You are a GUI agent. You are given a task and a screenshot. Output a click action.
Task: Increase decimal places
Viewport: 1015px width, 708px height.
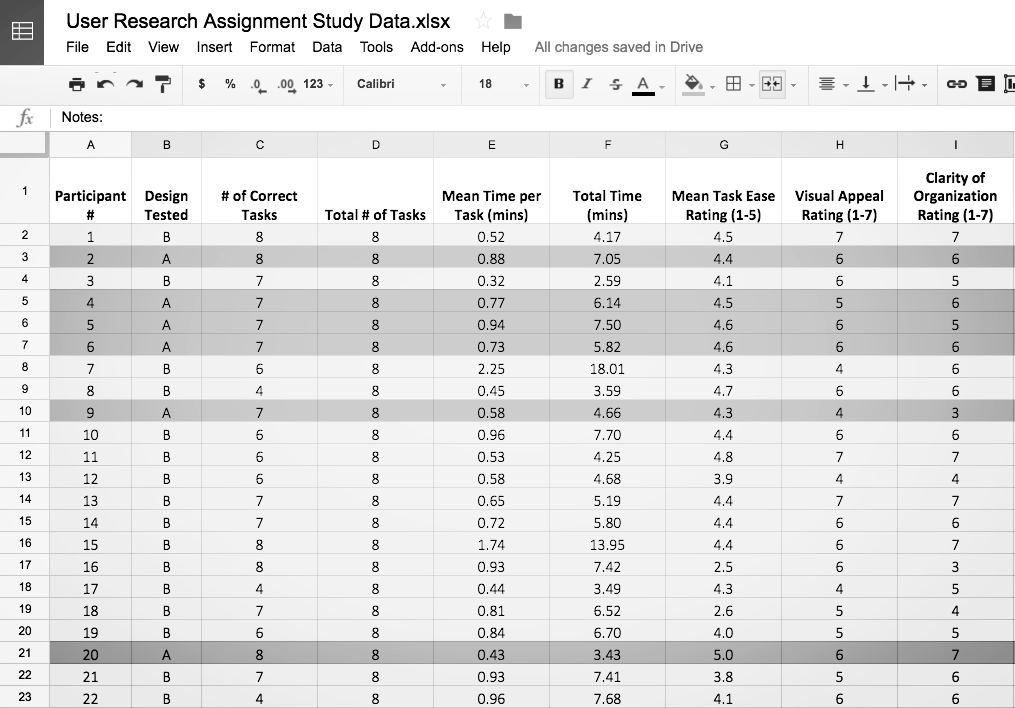[285, 84]
